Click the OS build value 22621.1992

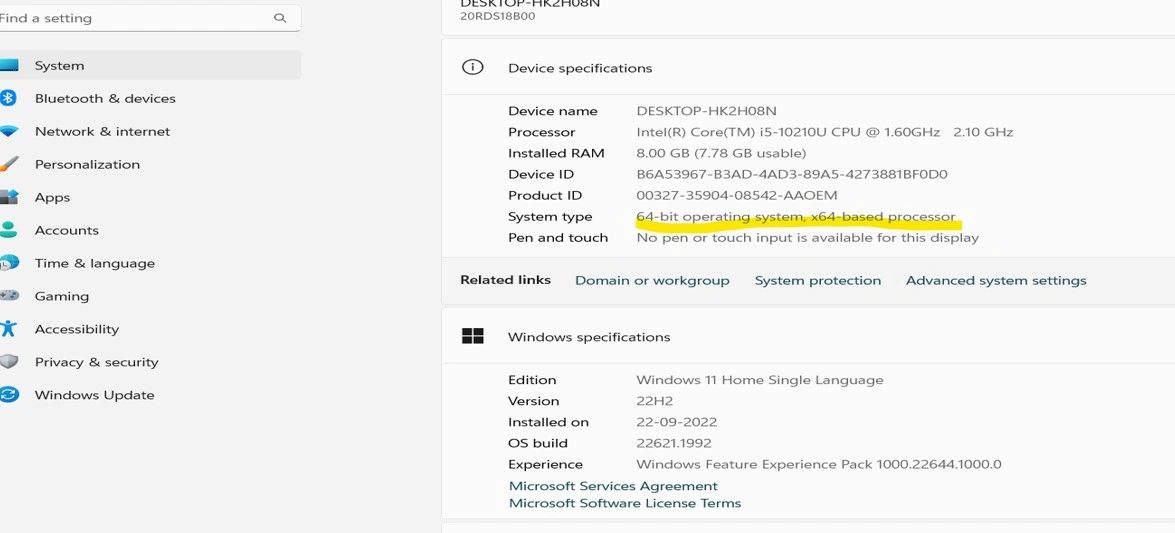click(x=674, y=443)
